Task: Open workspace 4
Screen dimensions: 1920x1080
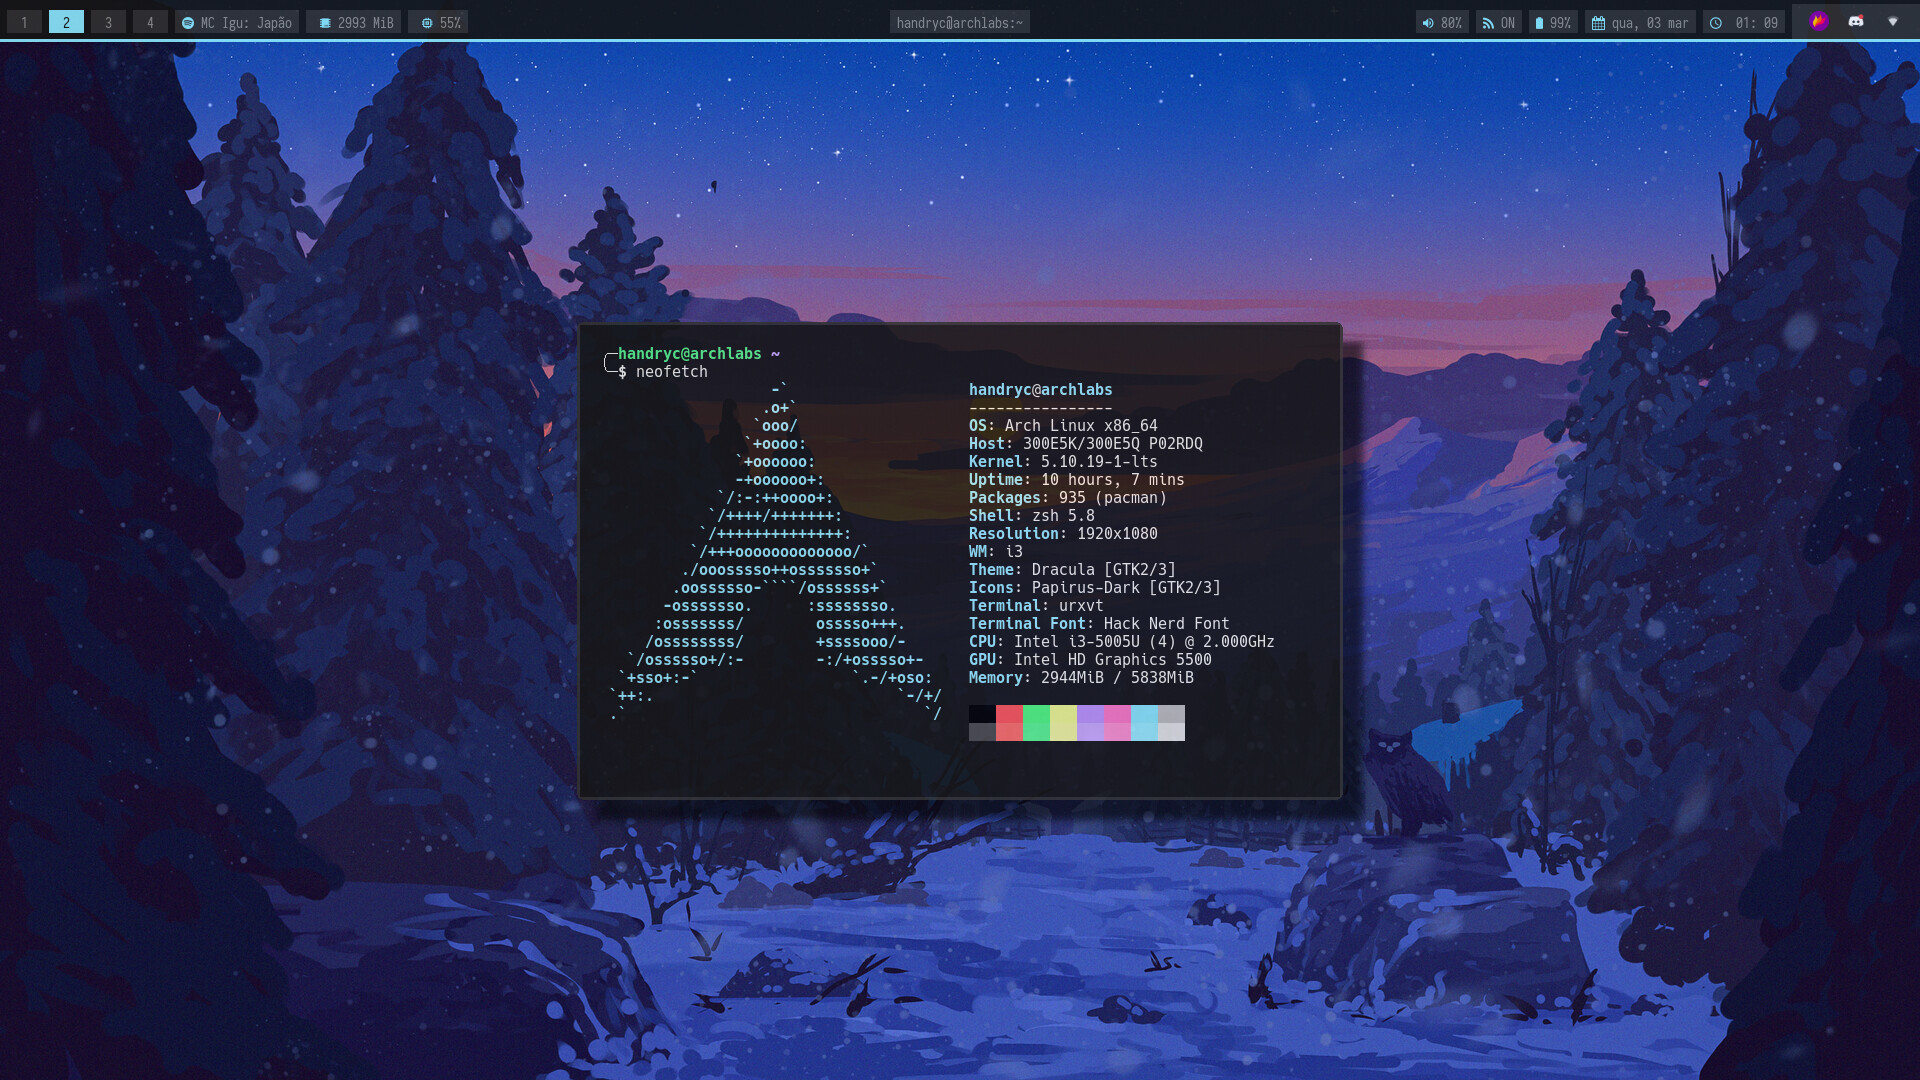Action: click(x=150, y=22)
